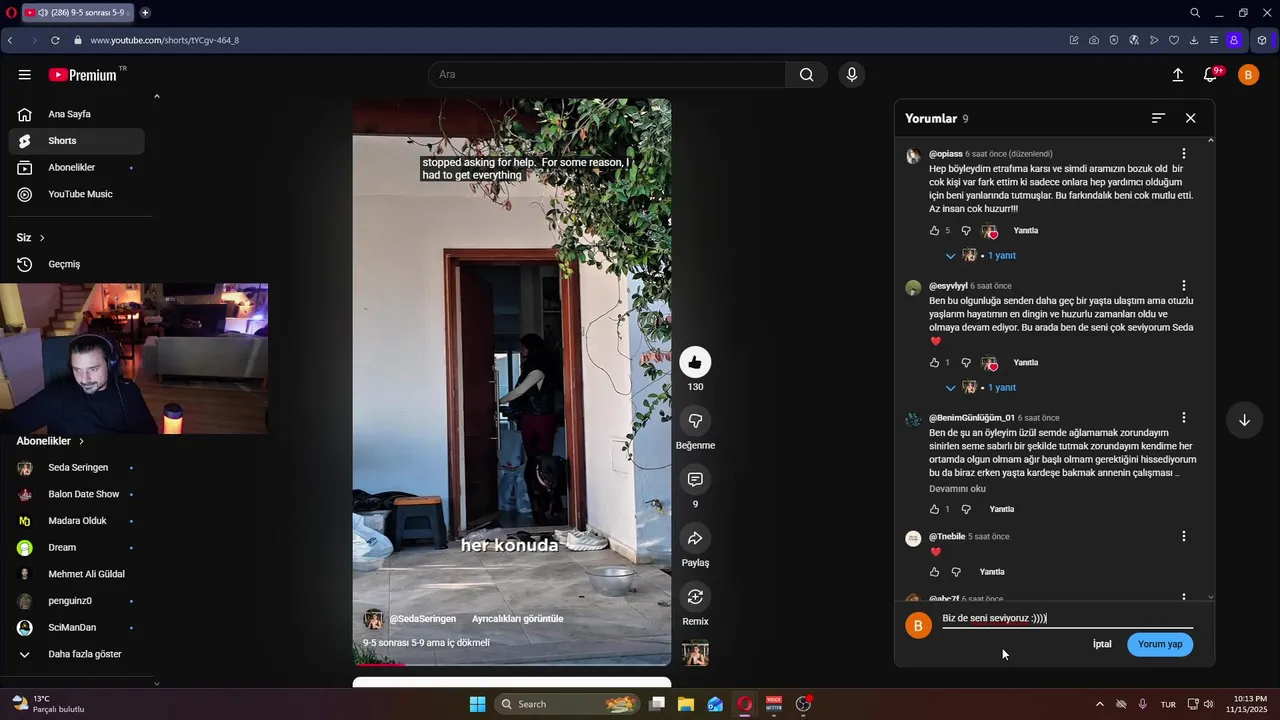Click the comment text input field
The image size is (1280, 720).
point(1067,619)
